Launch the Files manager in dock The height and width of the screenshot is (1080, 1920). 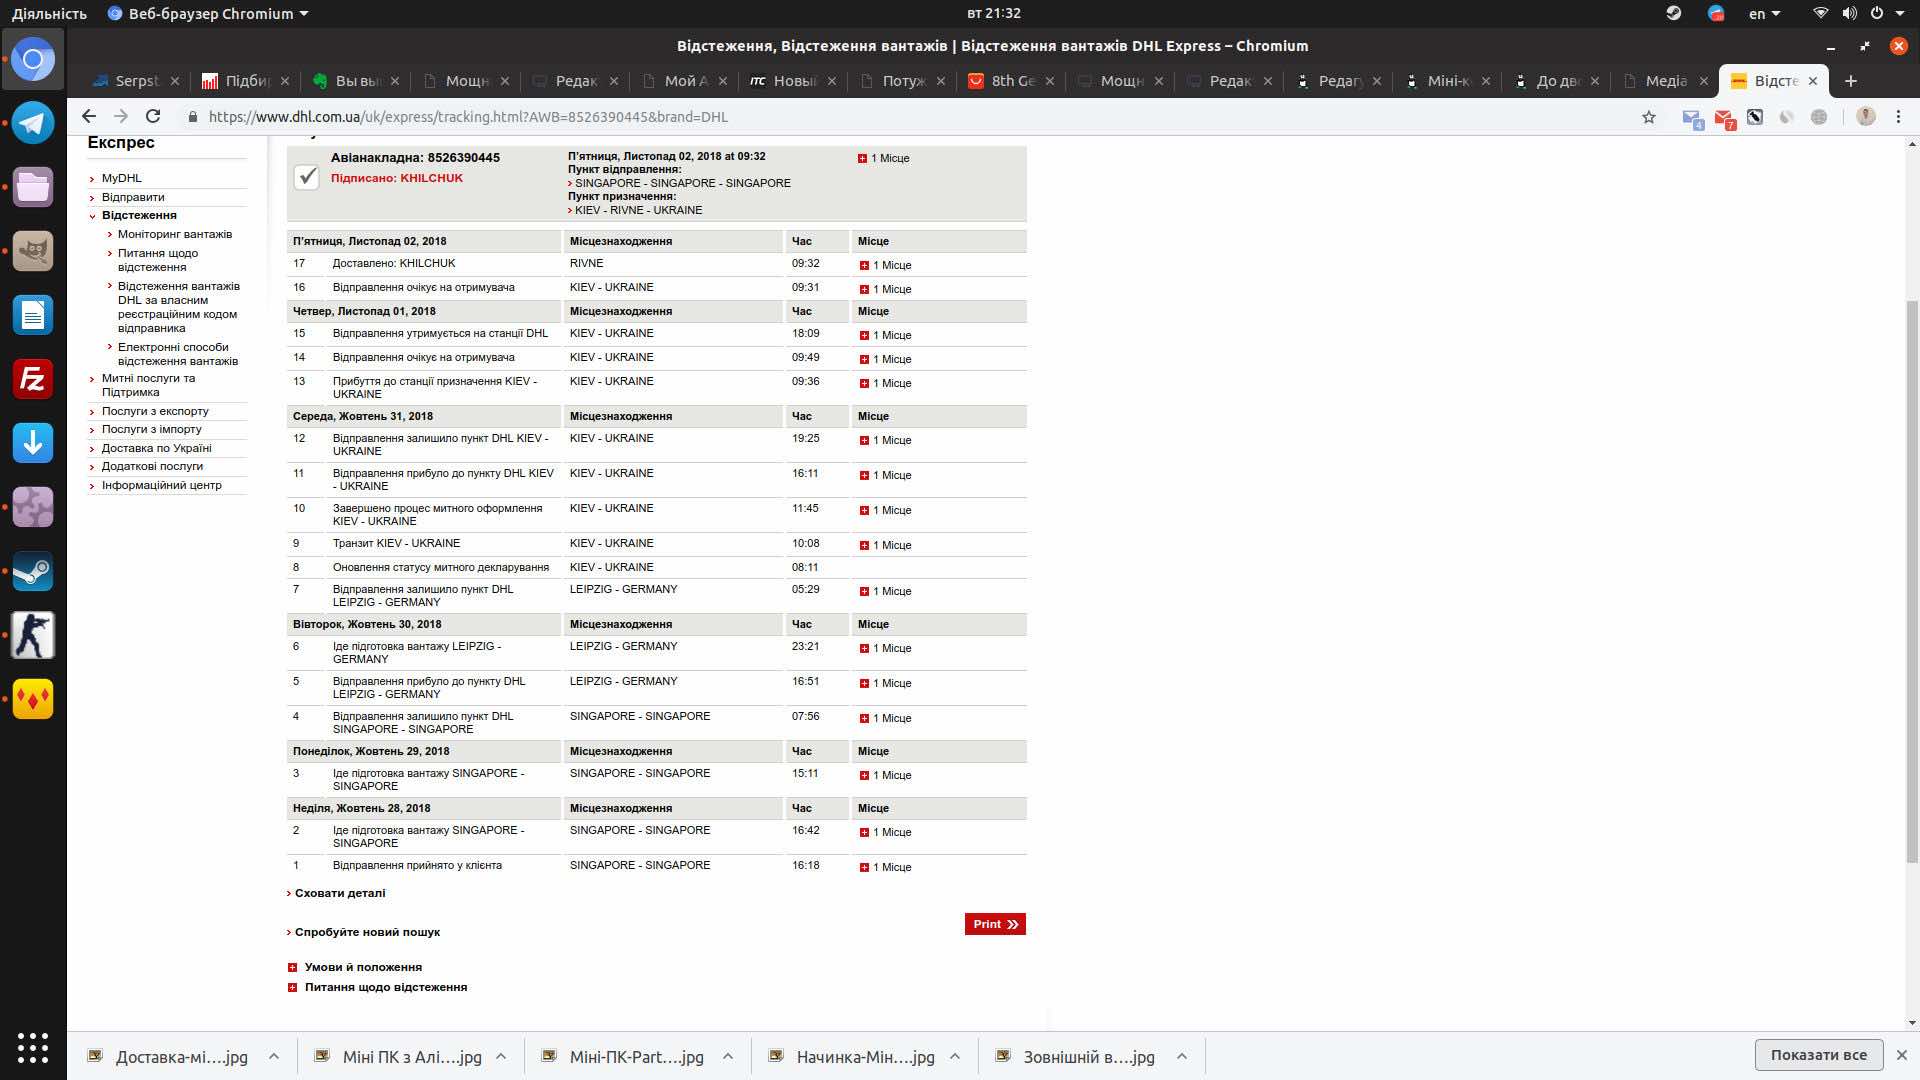33,187
